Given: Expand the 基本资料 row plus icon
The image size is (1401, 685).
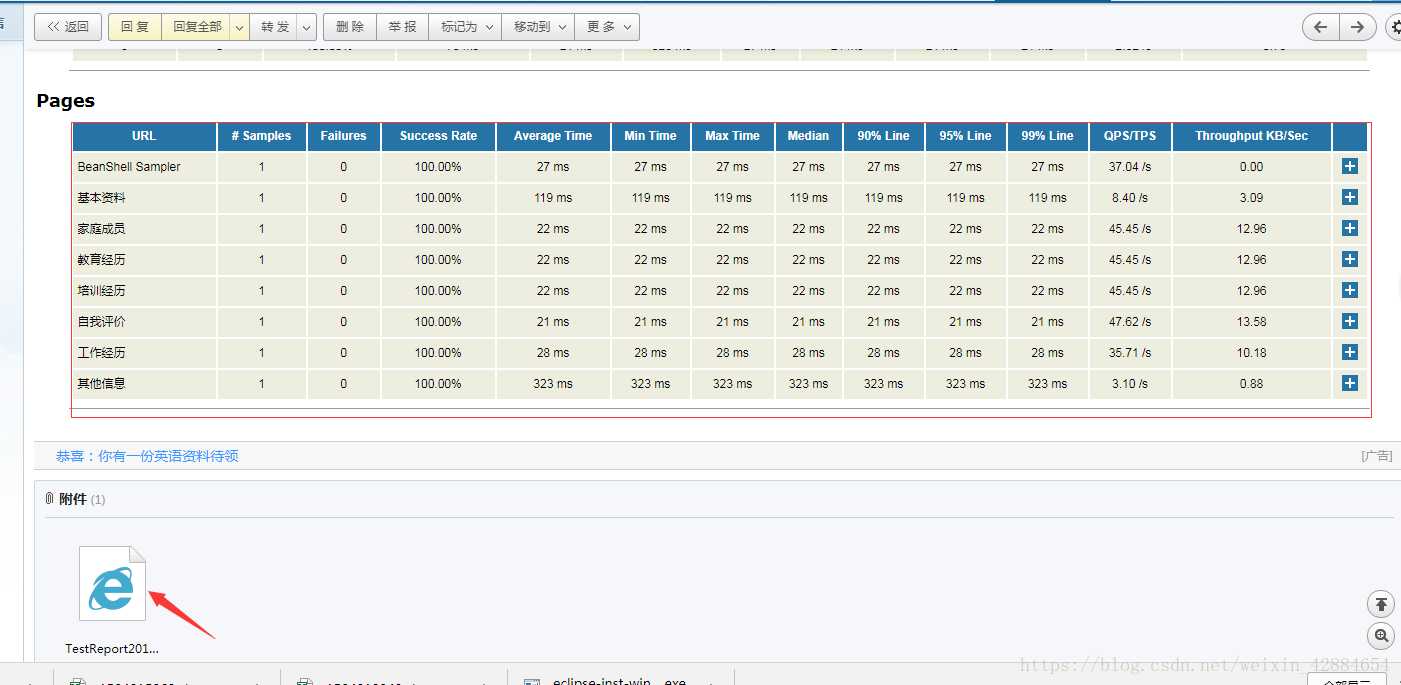Looking at the screenshot, I should 1349,198.
